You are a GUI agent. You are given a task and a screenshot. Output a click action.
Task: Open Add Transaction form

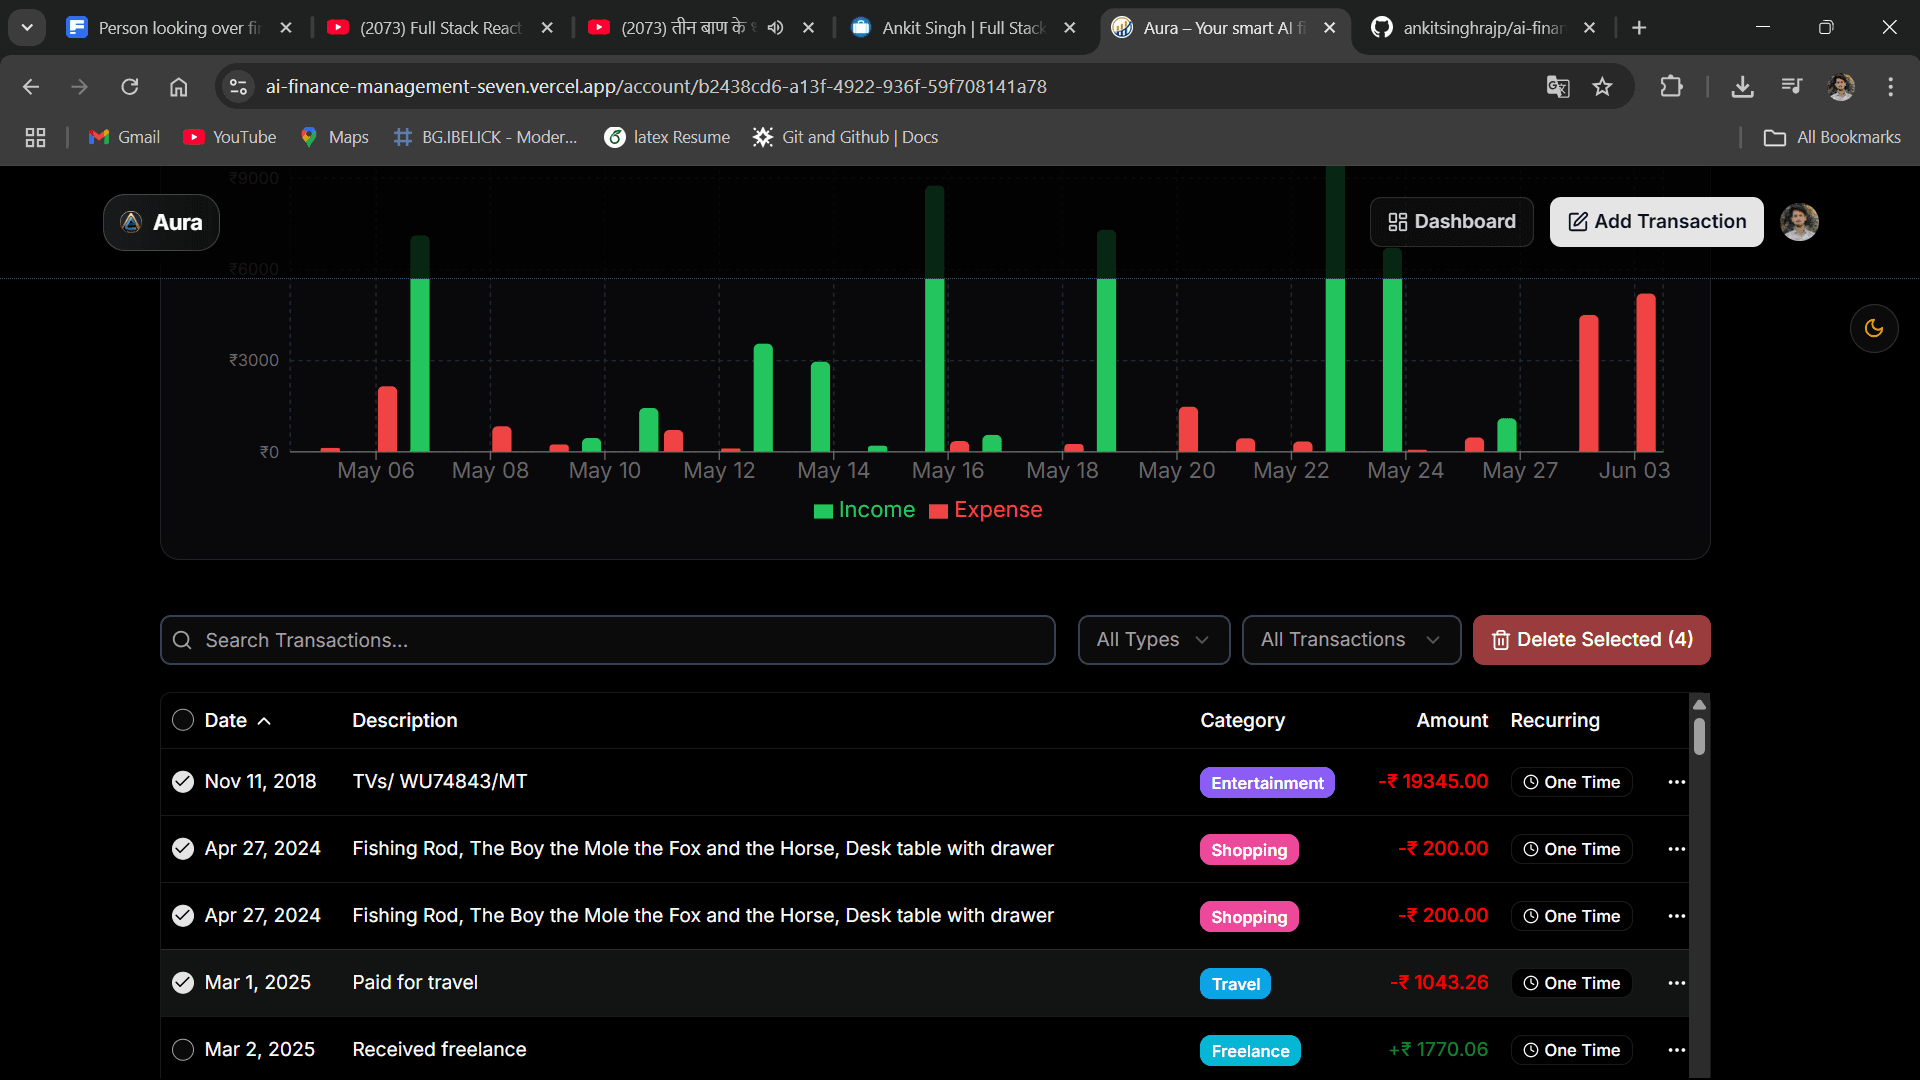[1656, 222]
